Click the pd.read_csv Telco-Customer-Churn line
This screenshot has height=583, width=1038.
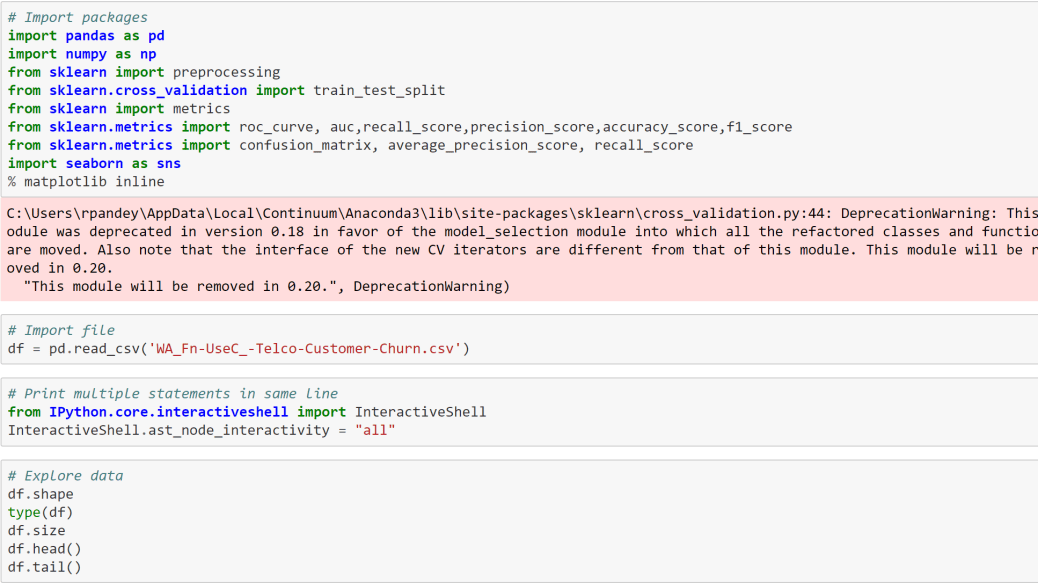click(238, 349)
